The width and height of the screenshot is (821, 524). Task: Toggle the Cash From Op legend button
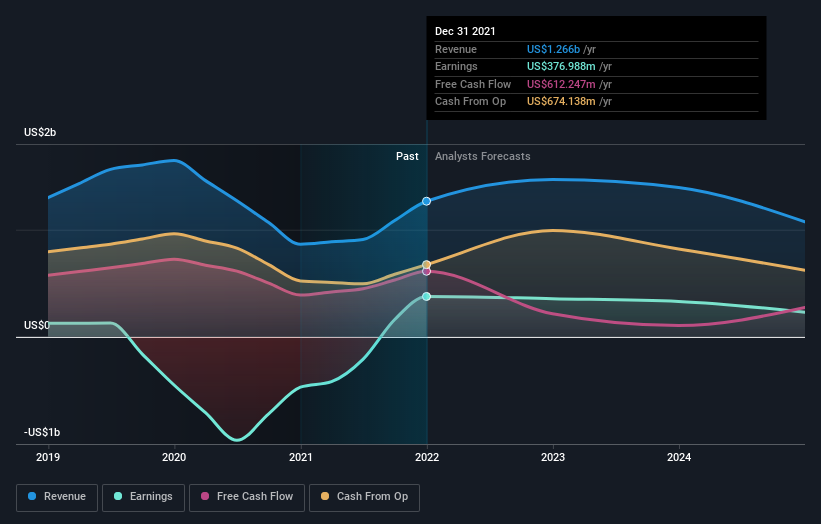[x=364, y=497]
